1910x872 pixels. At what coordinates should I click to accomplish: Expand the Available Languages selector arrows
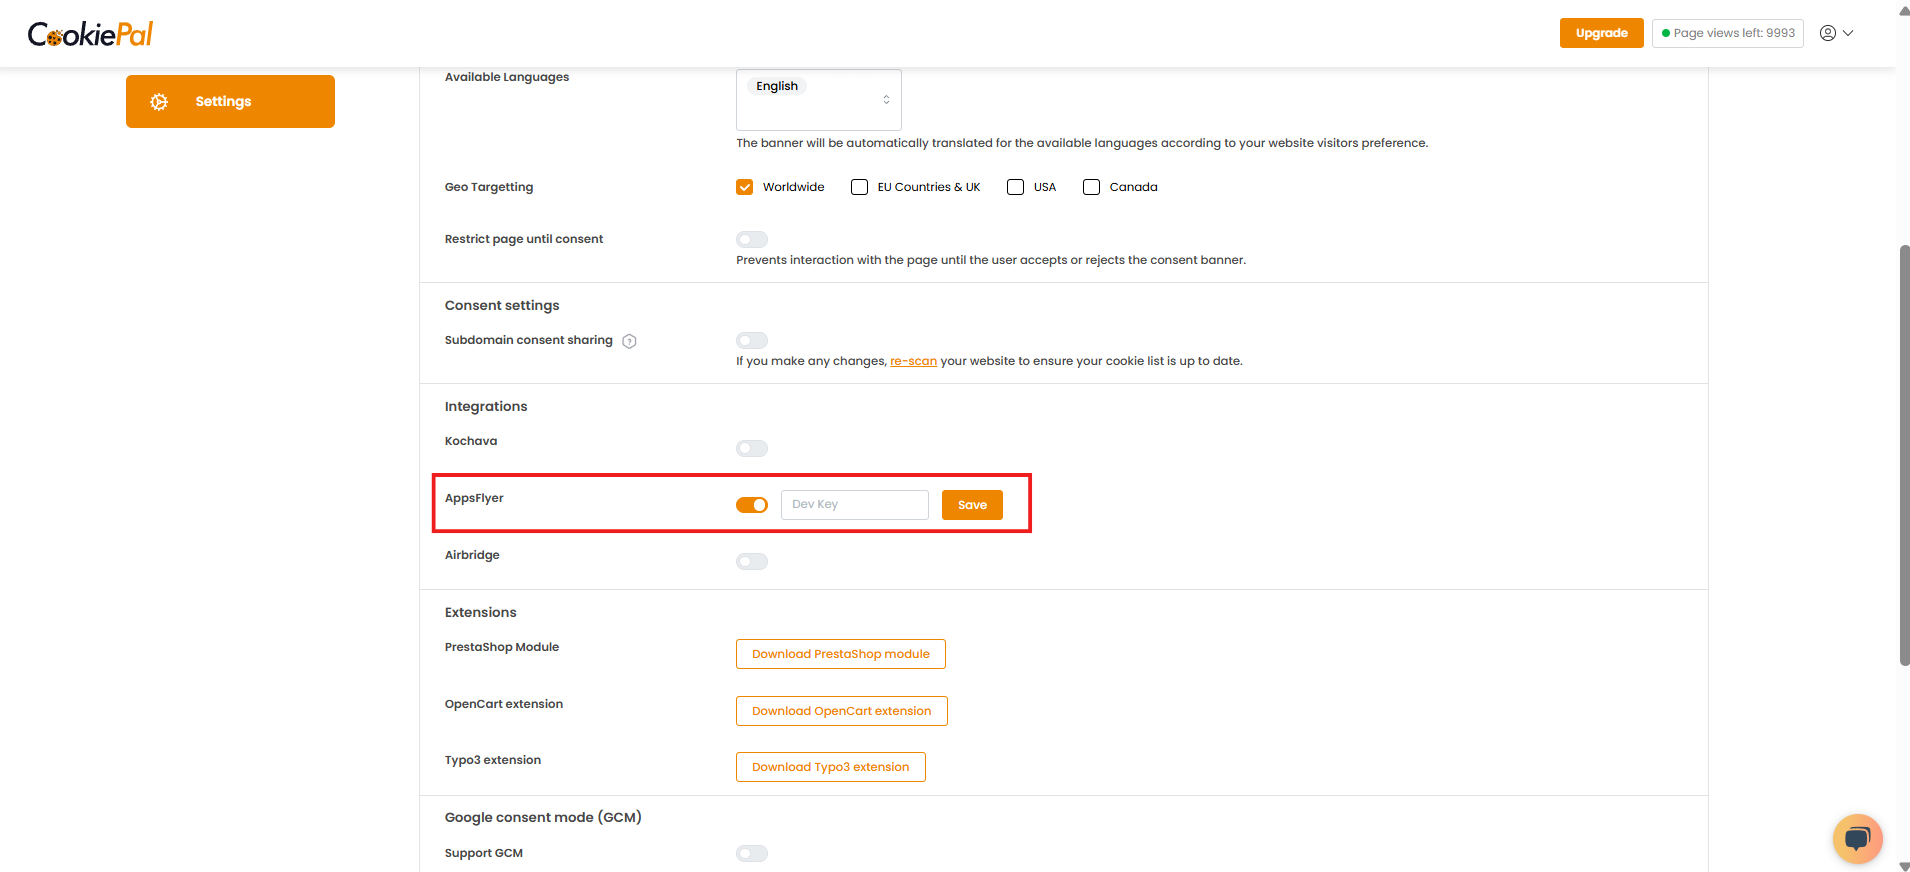pos(886,99)
